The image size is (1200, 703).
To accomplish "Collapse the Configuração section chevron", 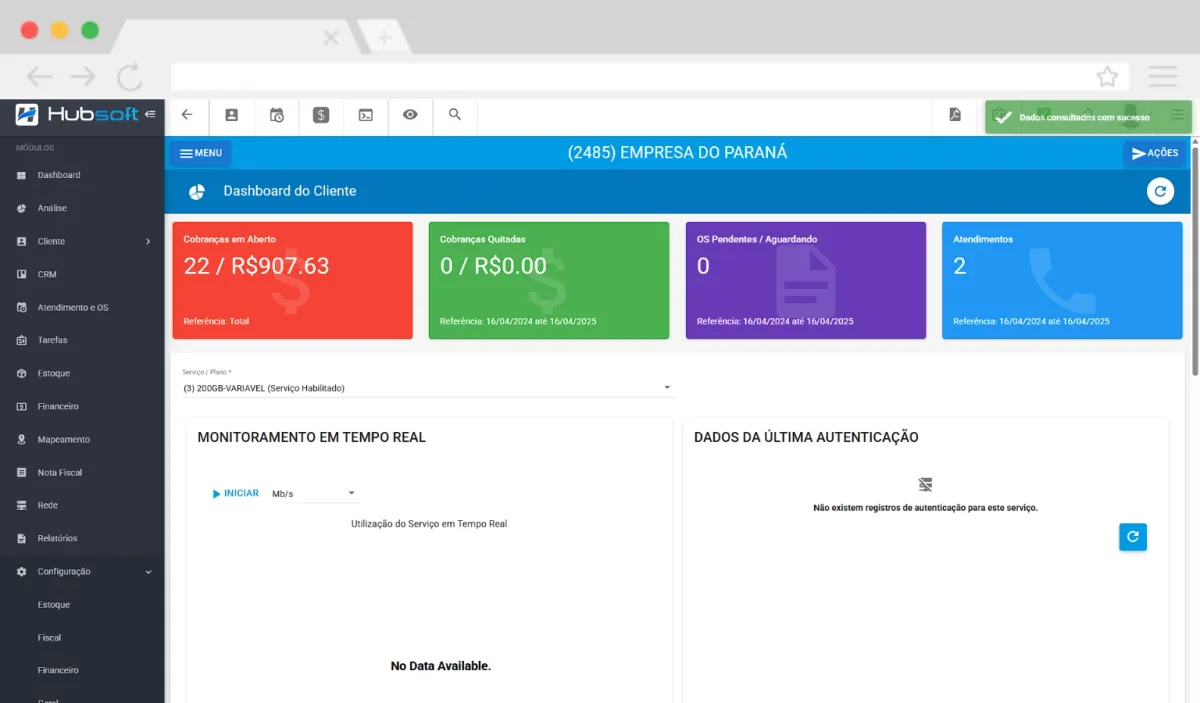I will [x=148, y=571].
